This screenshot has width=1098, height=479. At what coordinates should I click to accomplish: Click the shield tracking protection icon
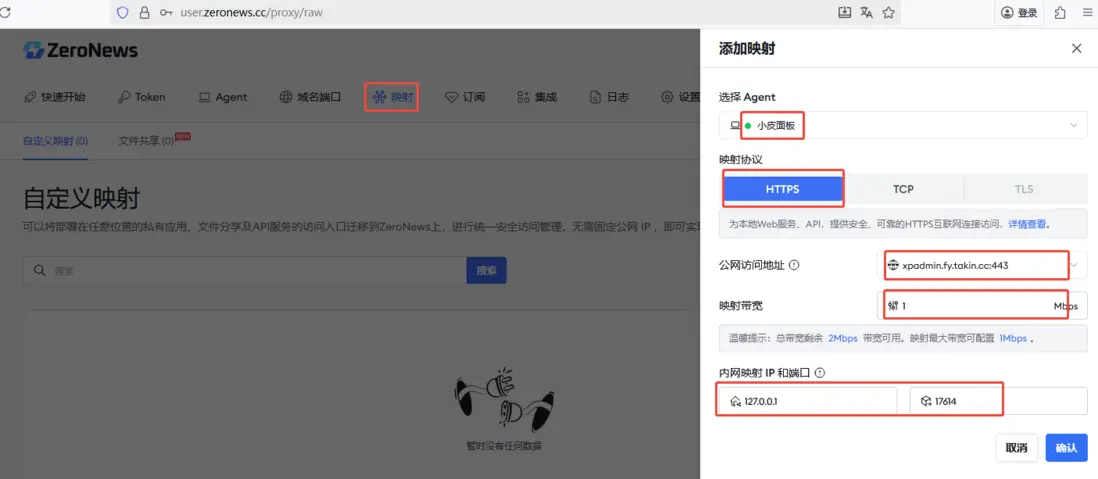point(123,12)
